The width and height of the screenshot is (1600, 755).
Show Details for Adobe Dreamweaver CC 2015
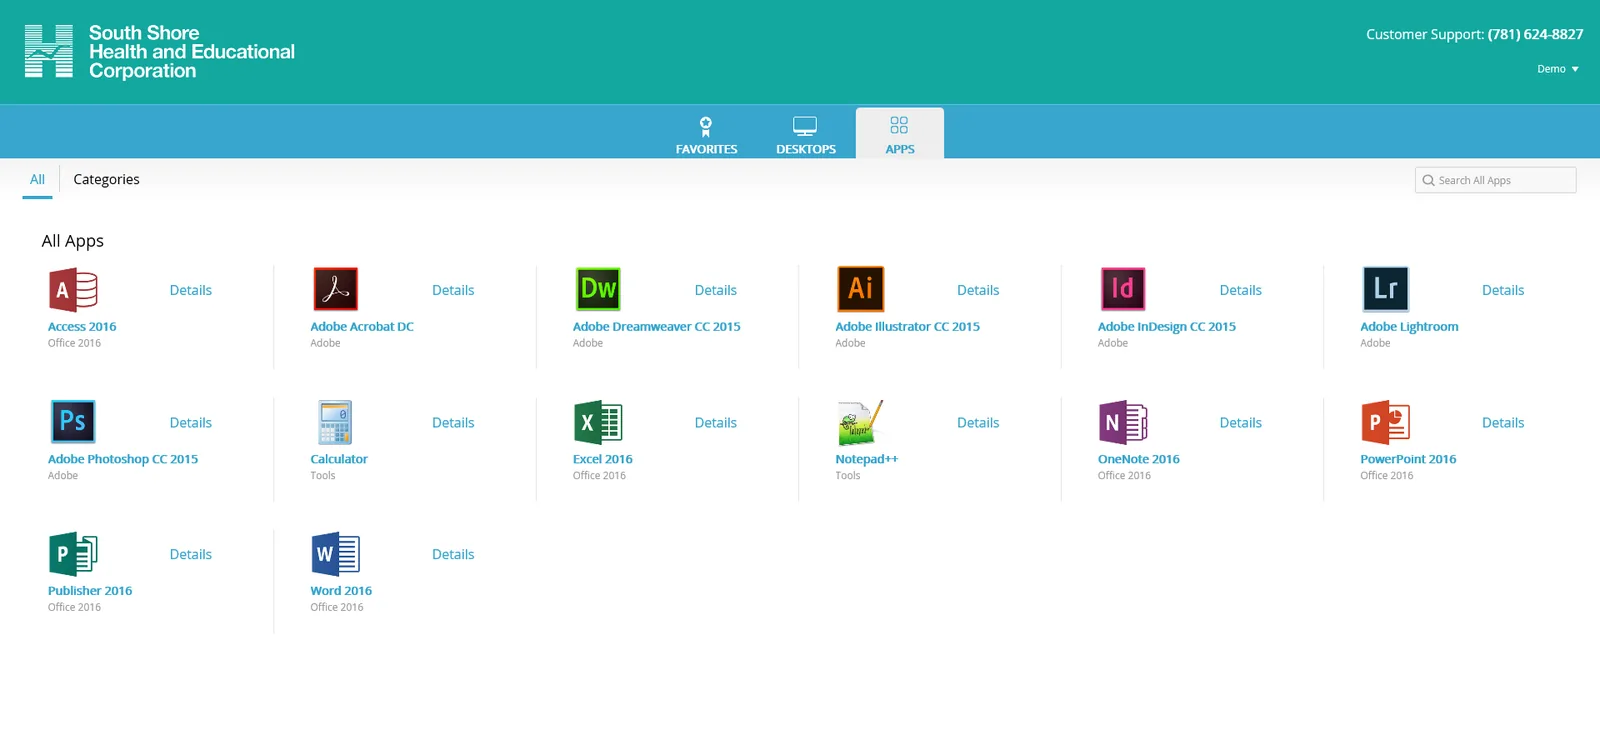click(x=715, y=290)
